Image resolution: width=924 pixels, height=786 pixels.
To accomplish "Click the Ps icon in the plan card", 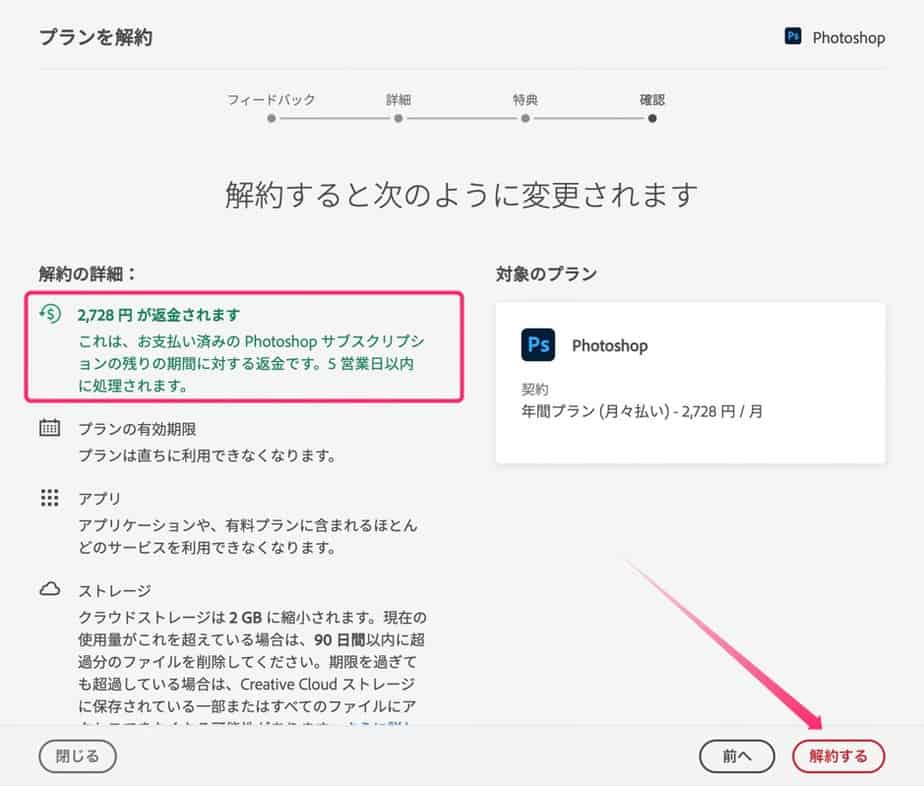I will [x=538, y=345].
